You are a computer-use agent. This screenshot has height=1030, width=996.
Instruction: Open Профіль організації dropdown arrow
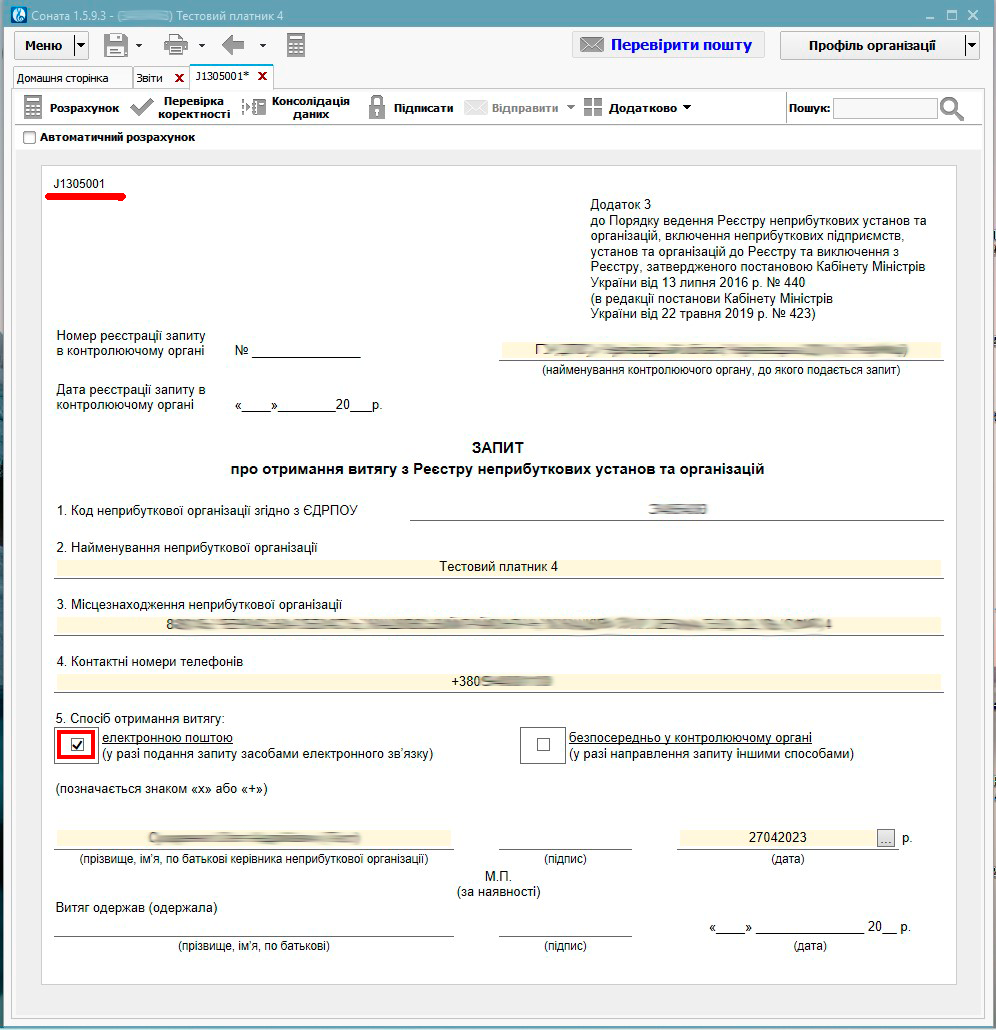pyautogui.click(x=971, y=45)
